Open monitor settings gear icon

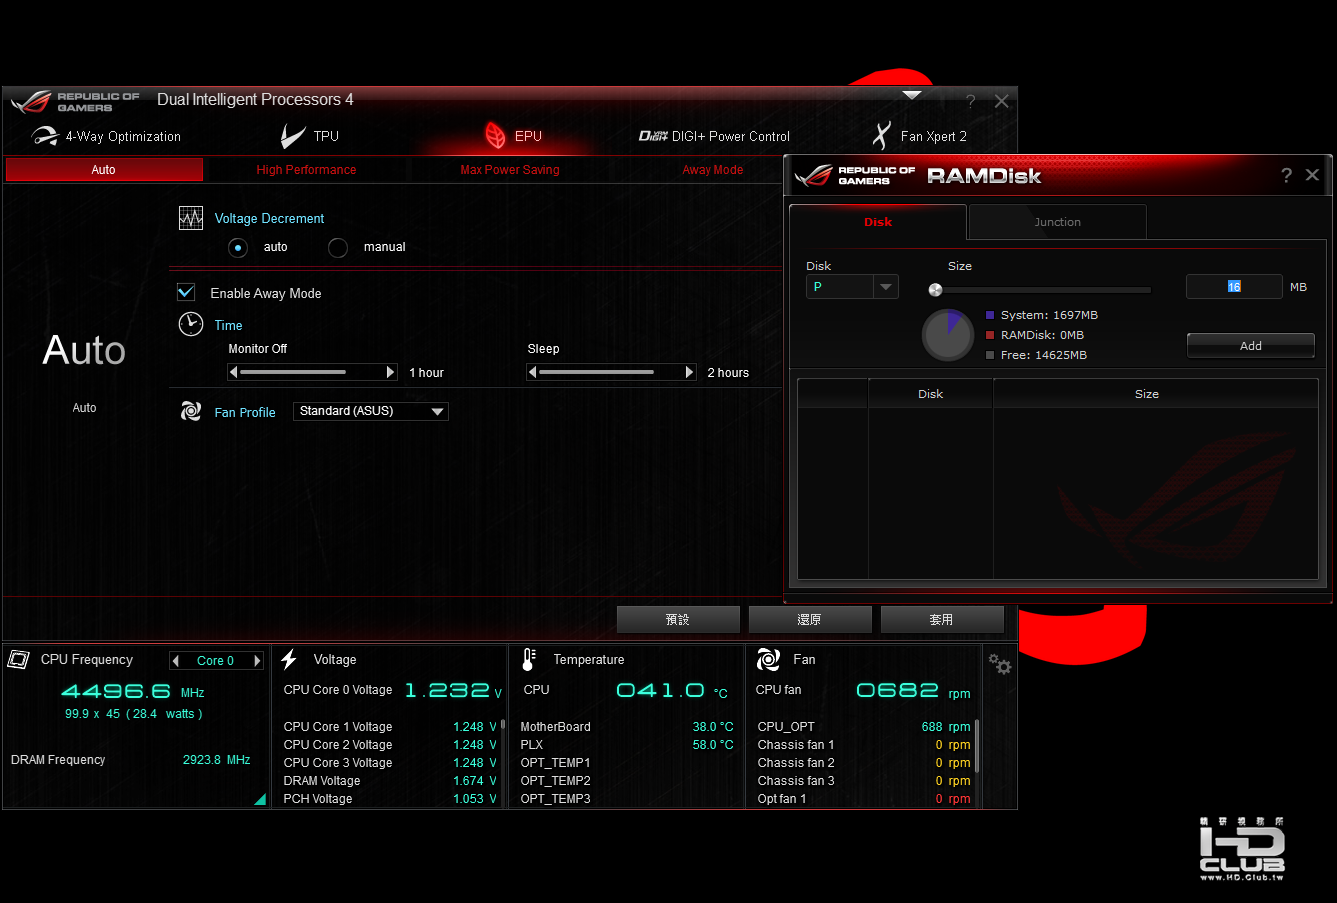point(1000,664)
